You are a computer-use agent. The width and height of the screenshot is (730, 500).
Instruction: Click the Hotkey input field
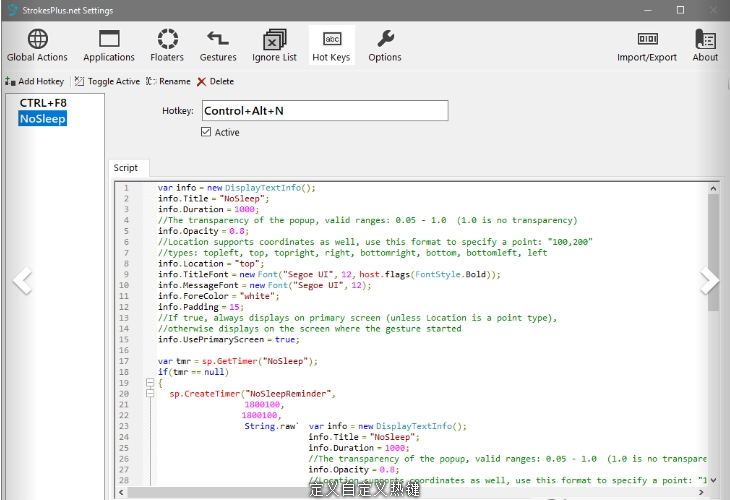[325, 111]
